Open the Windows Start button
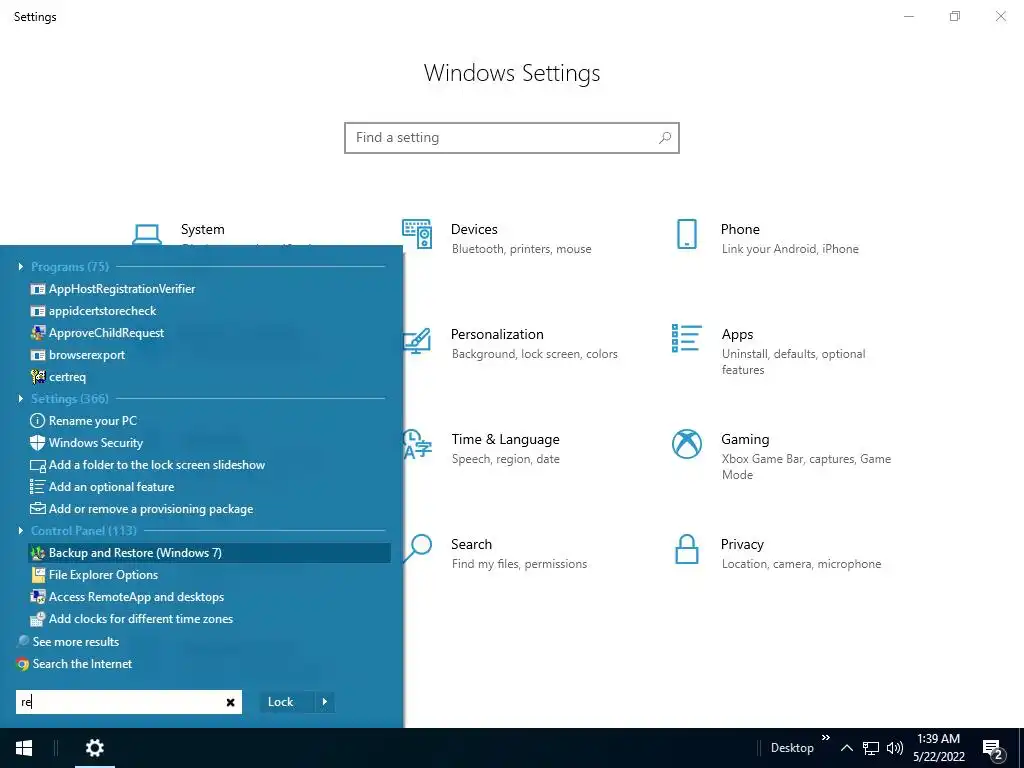 [x=24, y=748]
